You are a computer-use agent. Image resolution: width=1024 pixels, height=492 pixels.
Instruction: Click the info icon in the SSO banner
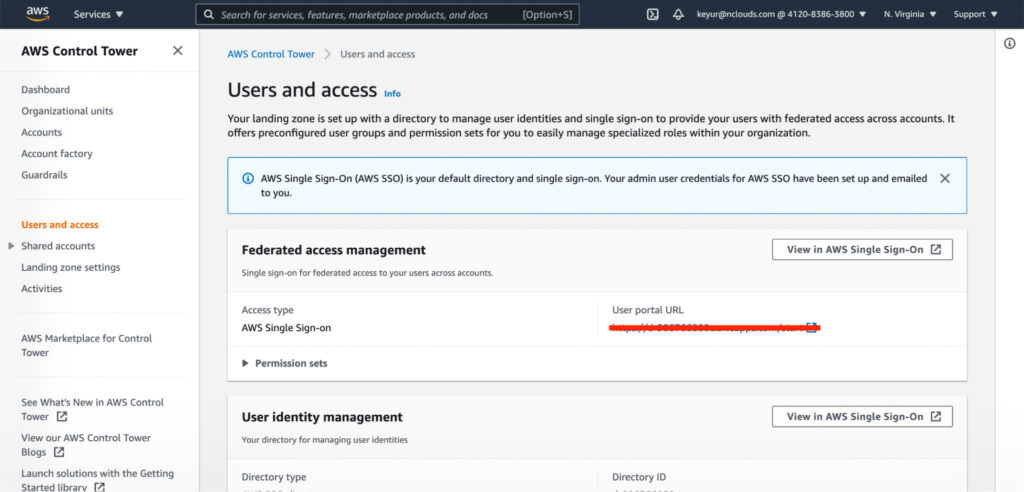click(x=248, y=178)
